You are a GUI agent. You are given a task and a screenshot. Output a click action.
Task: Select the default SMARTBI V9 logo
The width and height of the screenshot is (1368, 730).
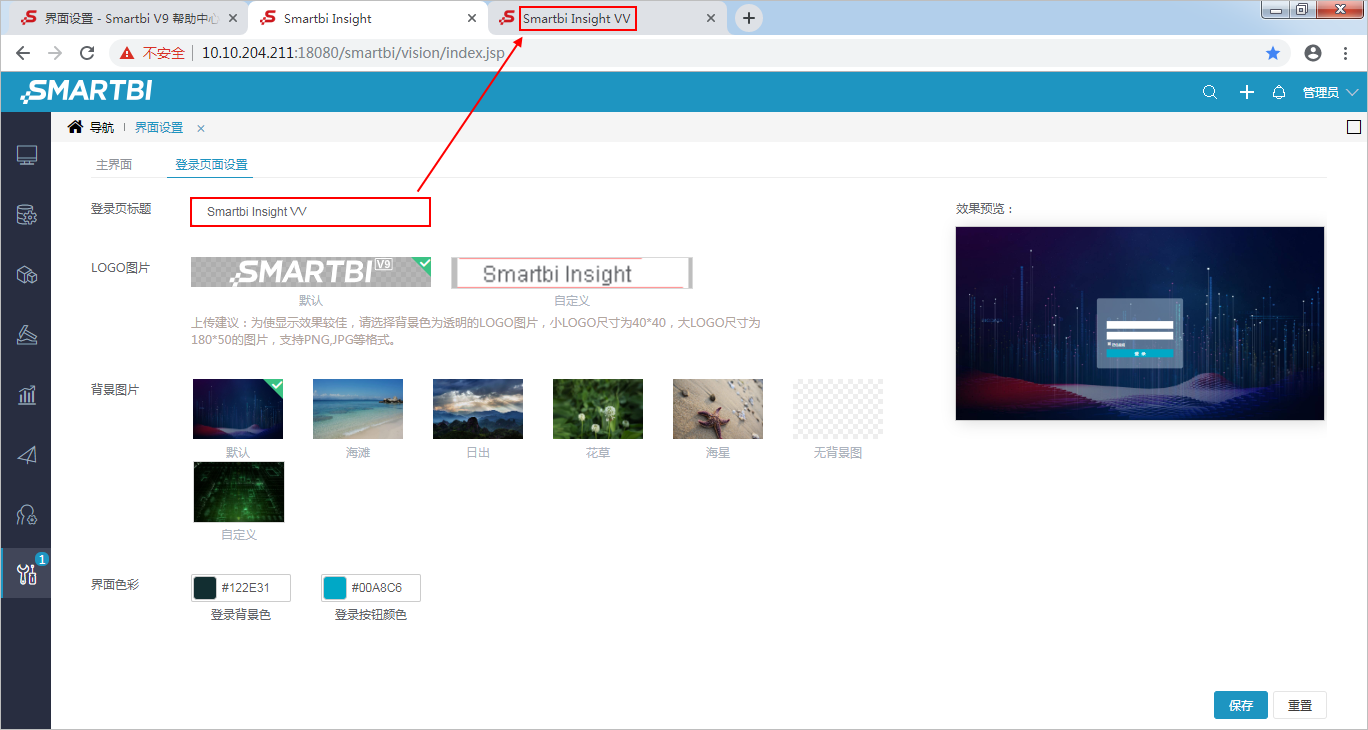(x=311, y=272)
